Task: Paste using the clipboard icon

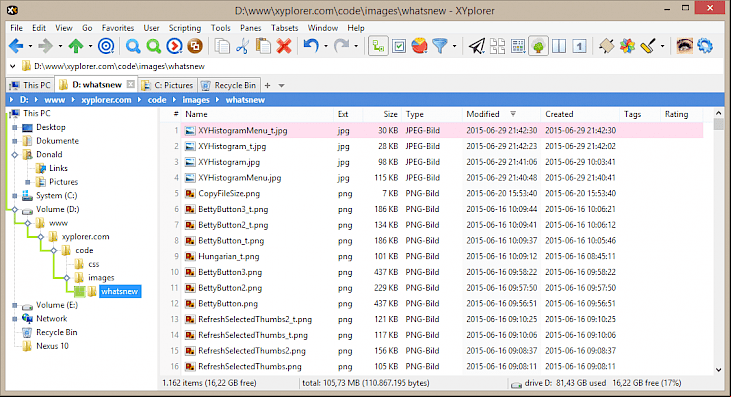Action: [x=263, y=46]
